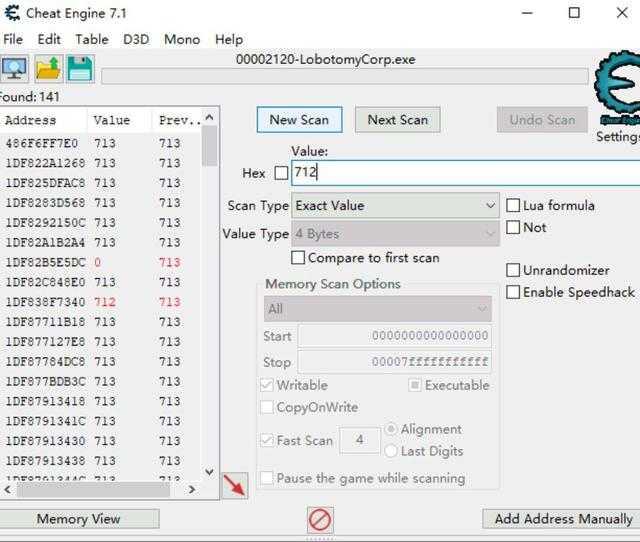
Task: Click the Stop address field
Action: point(394,362)
